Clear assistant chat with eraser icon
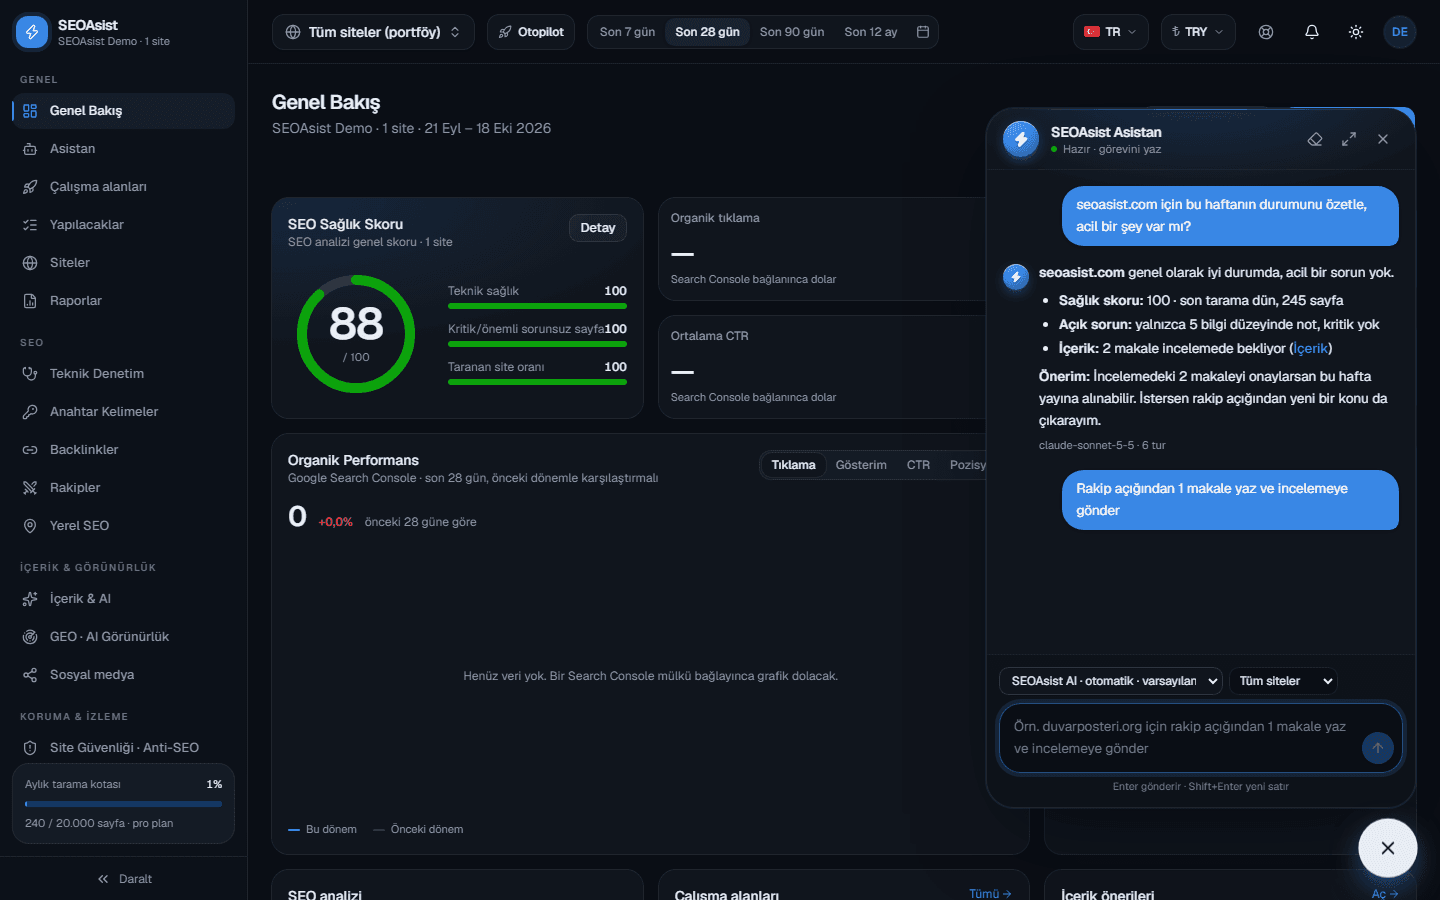This screenshot has height=900, width=1440. [1315, 139]
